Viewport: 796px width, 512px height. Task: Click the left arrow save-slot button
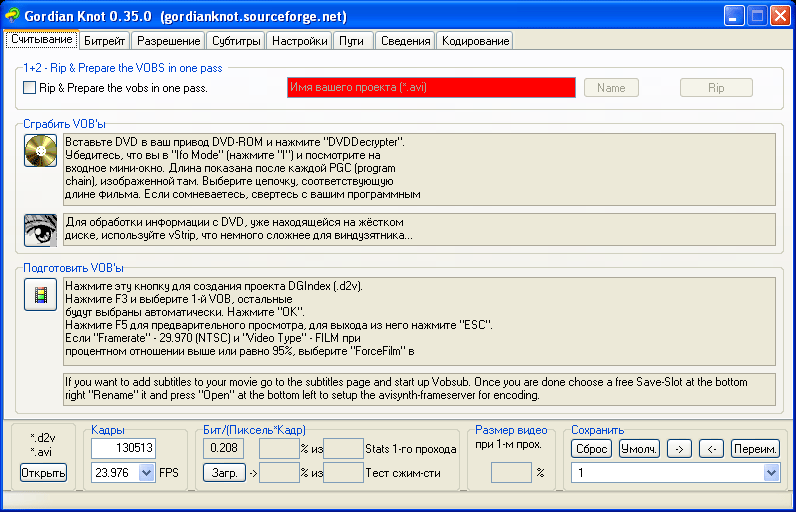coord(712,449)
